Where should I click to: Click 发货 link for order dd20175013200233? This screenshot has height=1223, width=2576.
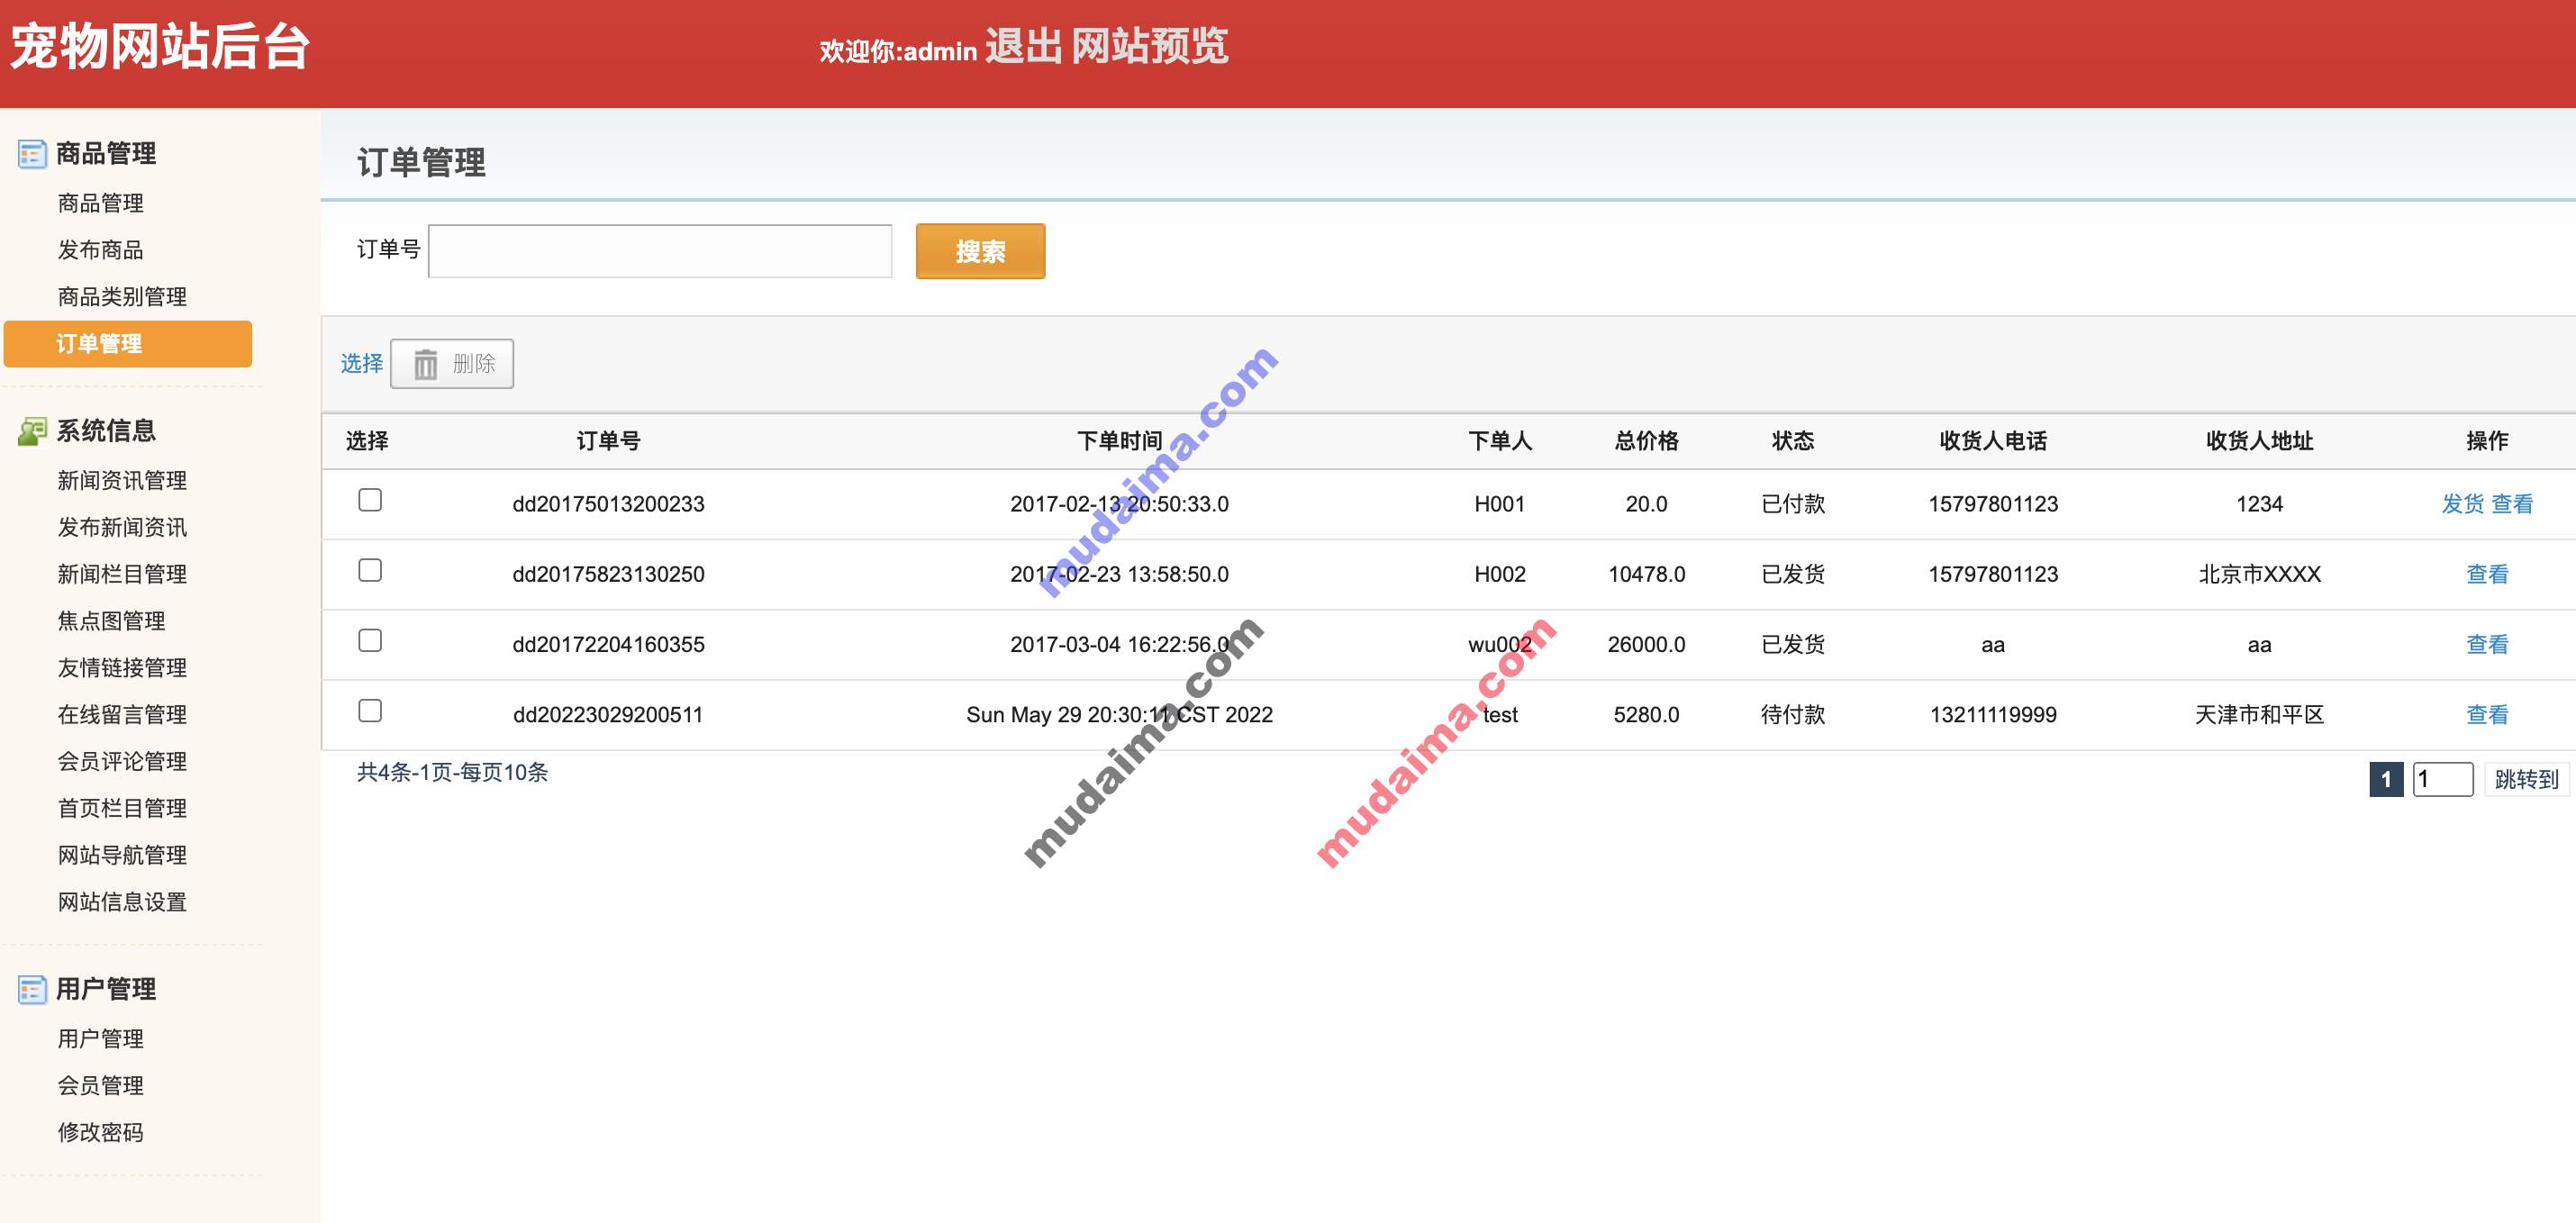(x=2463, y=504)
